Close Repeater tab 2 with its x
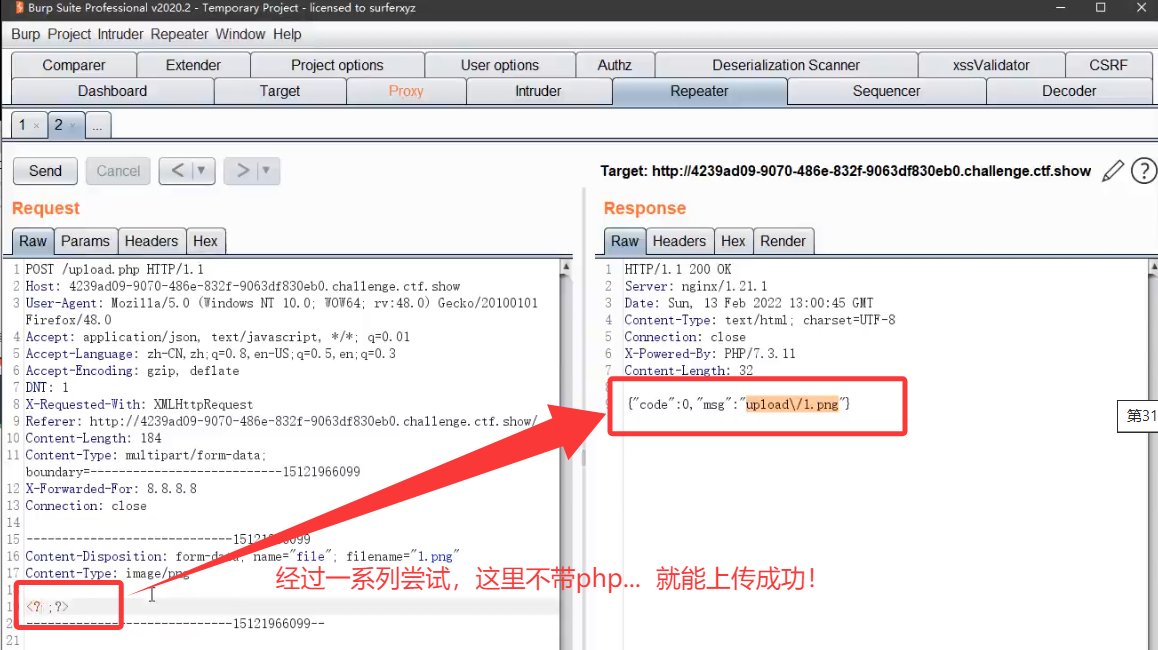This screenshot has height=650, width=1158. click(x=72, y=126)
